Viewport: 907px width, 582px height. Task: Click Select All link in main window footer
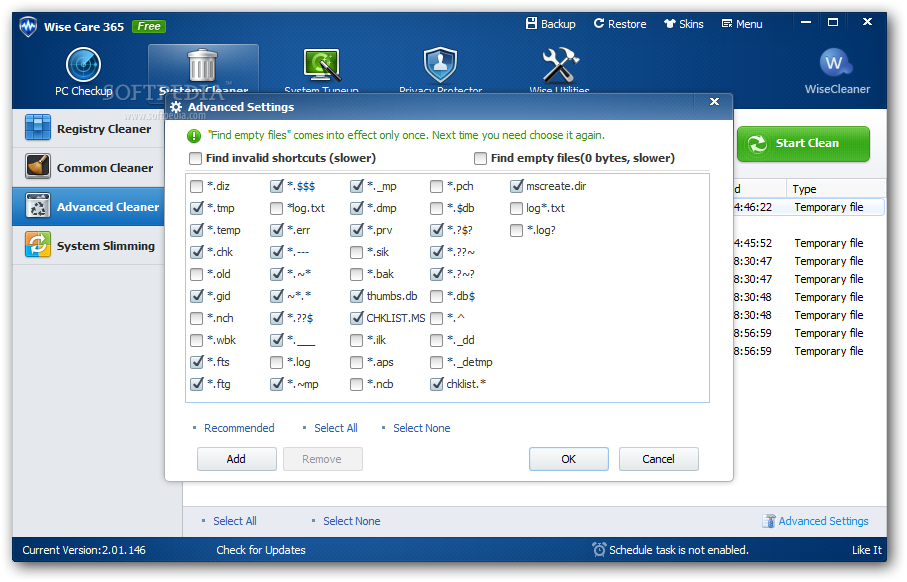pos(235,521)
